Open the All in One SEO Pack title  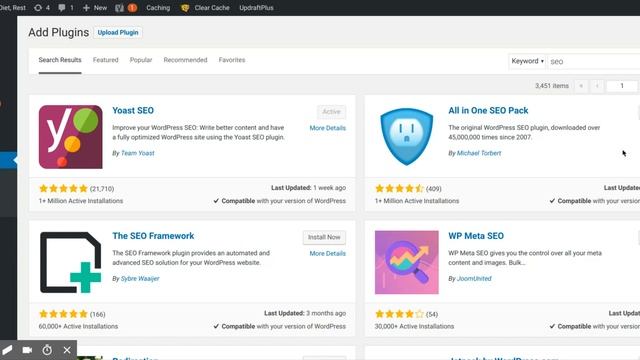point(488,111)
